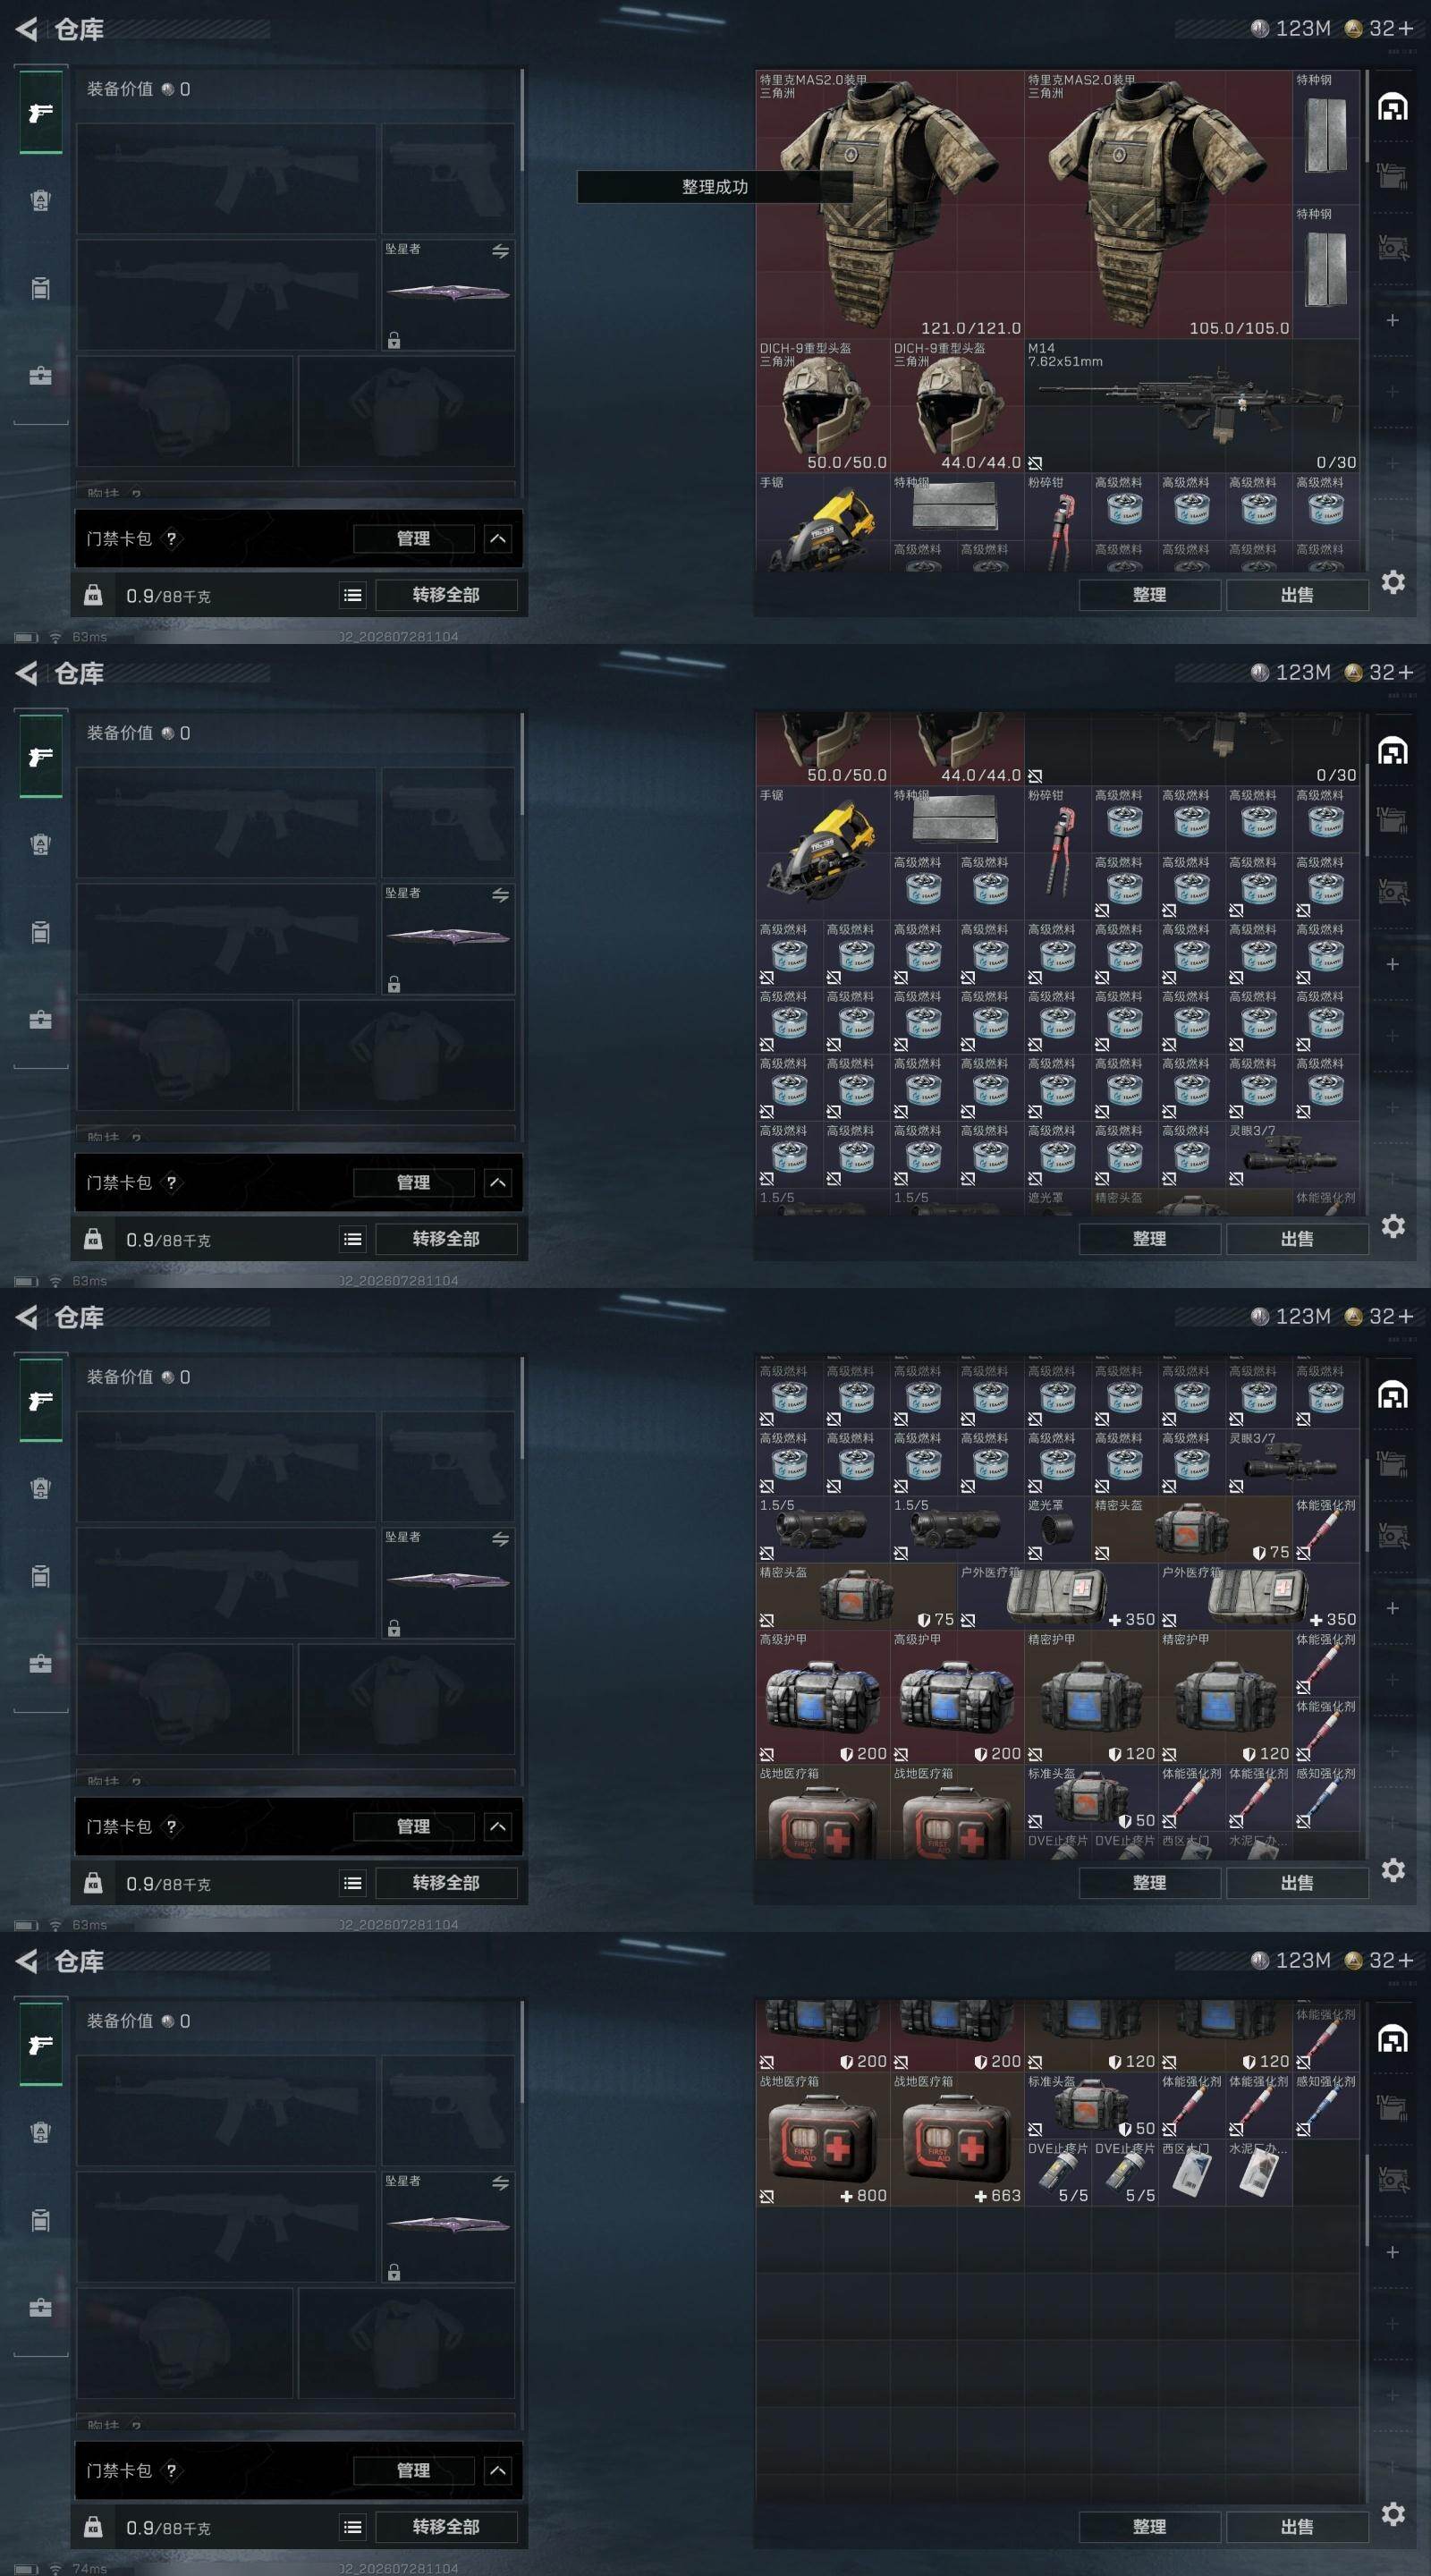Click 转移全部 on the 整理成功 screen
Viewport: 1431px width, 2576px height.
(446, 595)
